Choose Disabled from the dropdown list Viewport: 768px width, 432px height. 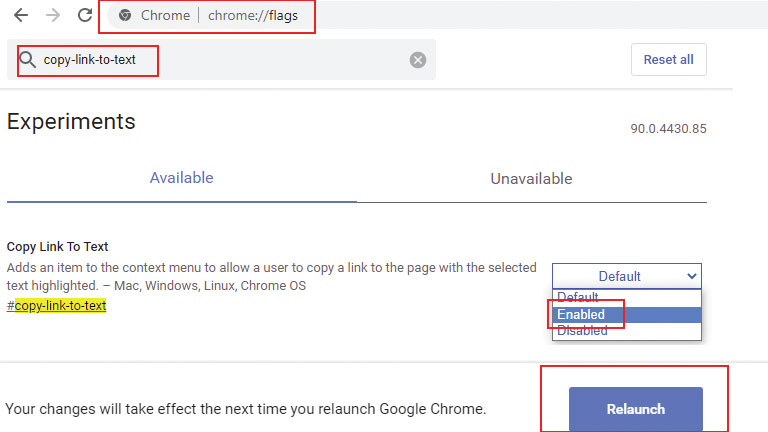pyautogui.click(x=626, y=331)
